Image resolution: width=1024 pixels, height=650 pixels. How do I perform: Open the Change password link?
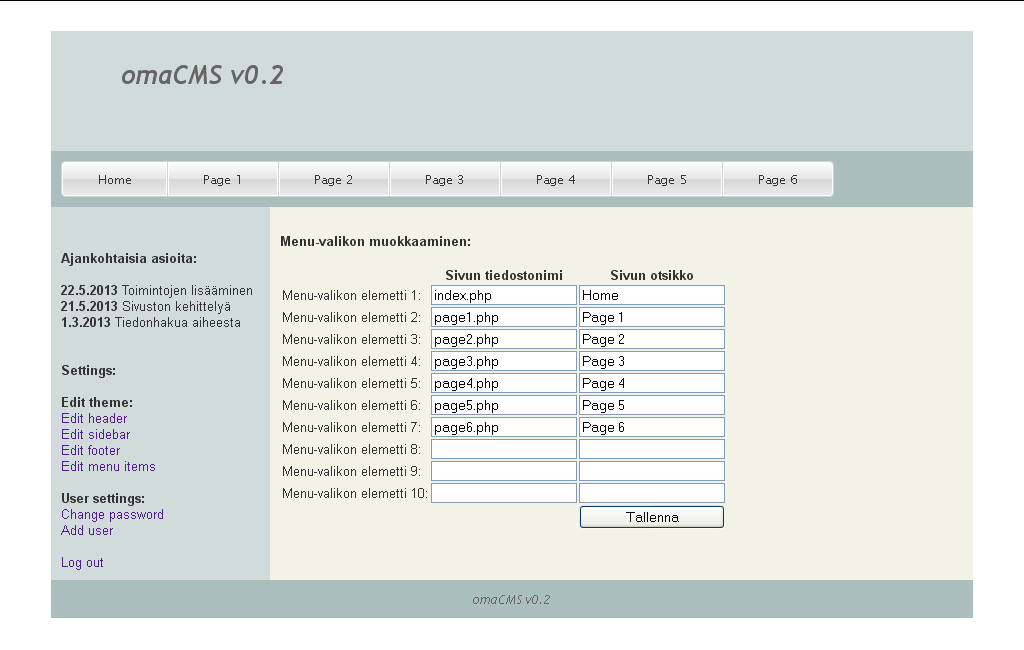pyautogui.click(x=112, y=514)
